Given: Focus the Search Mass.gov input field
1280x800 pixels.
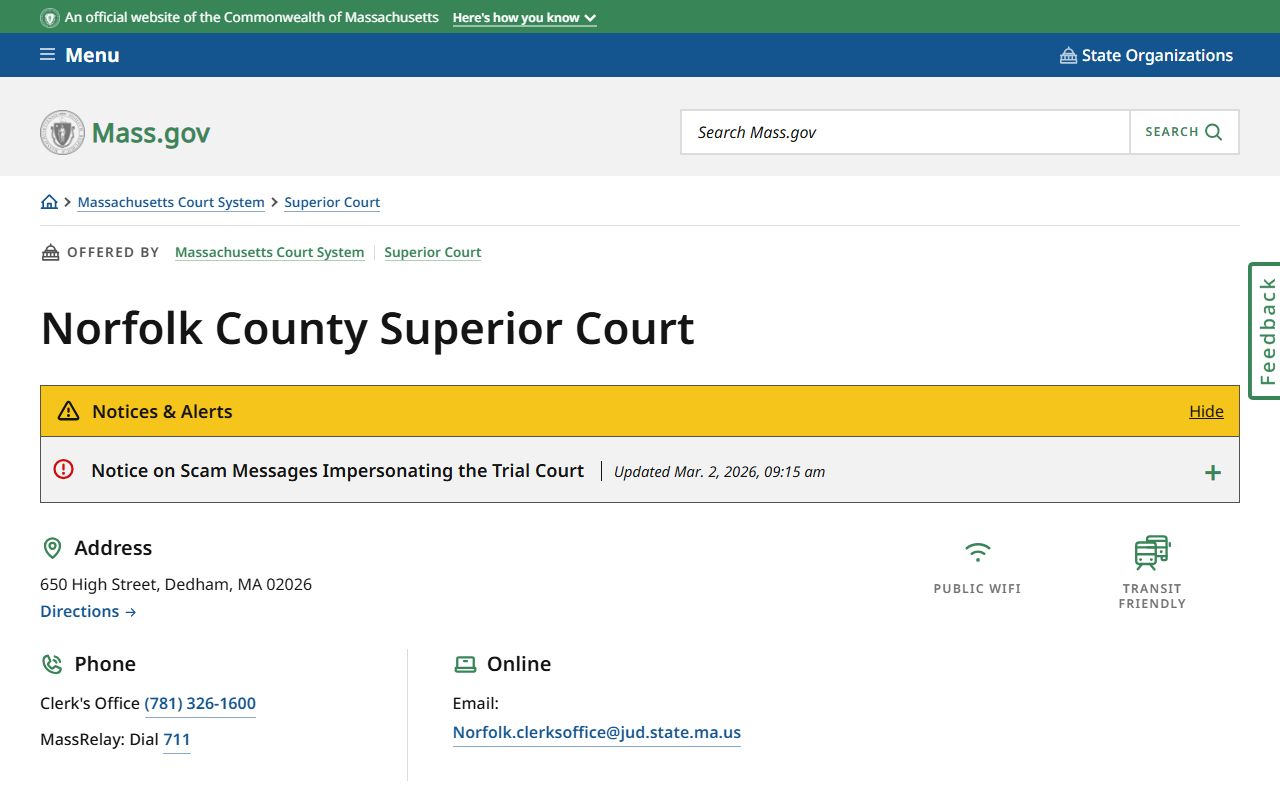Looking at the screenshot, I should (x=905, y=132).
